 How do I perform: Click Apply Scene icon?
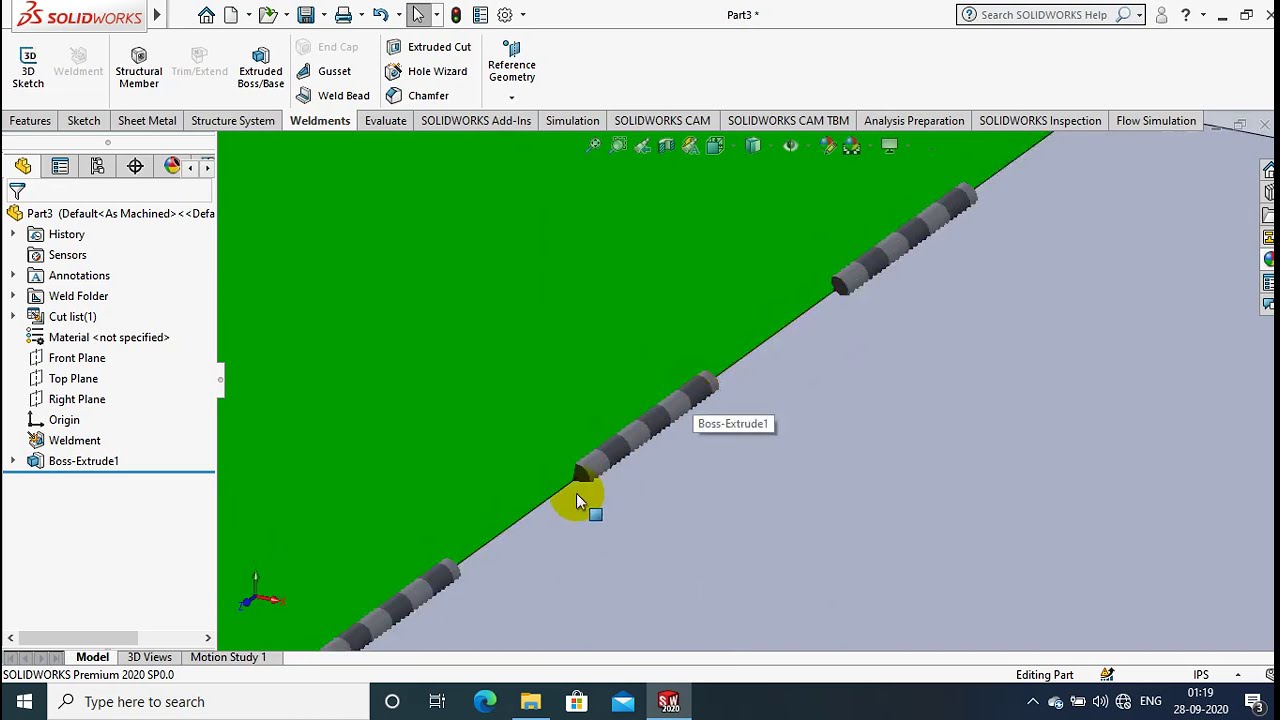852,146
